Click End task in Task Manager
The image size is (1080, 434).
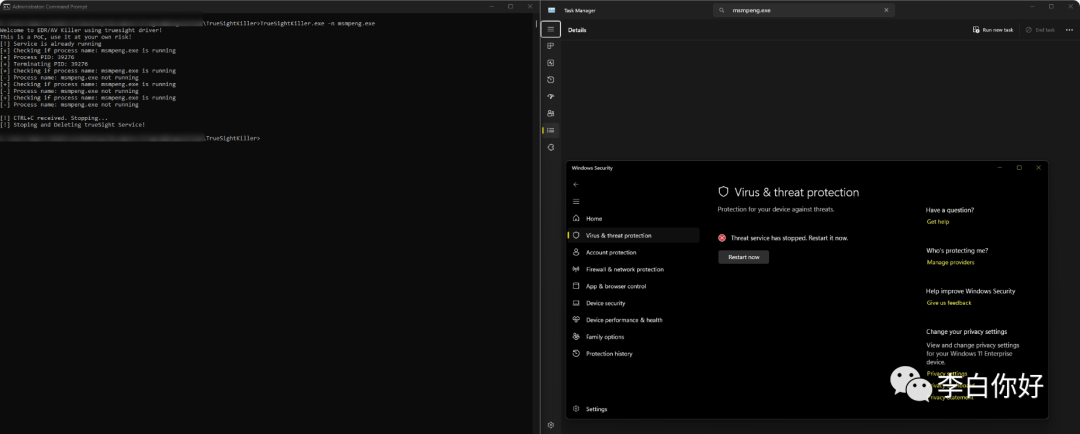[1040, 30]
